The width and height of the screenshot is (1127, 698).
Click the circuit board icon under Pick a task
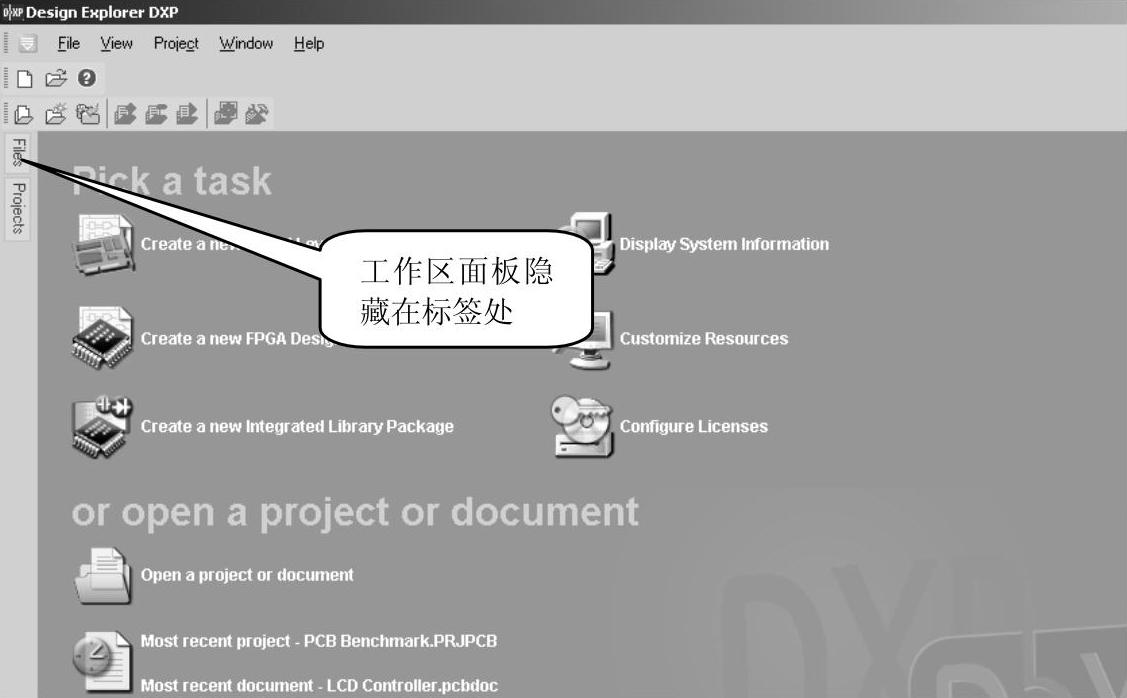click(103, 244)
